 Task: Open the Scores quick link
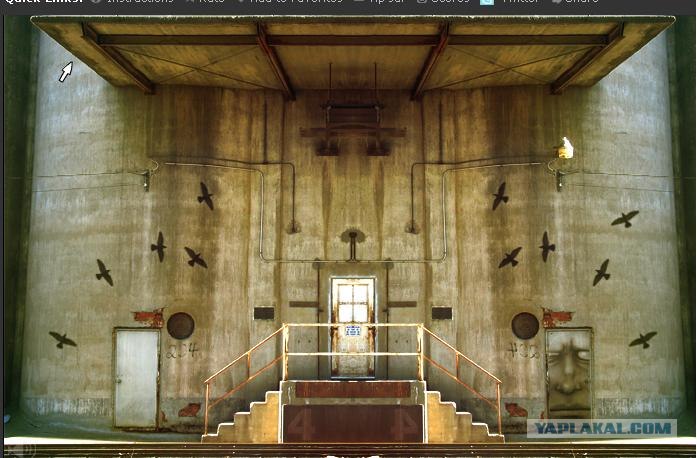[444, 2]
